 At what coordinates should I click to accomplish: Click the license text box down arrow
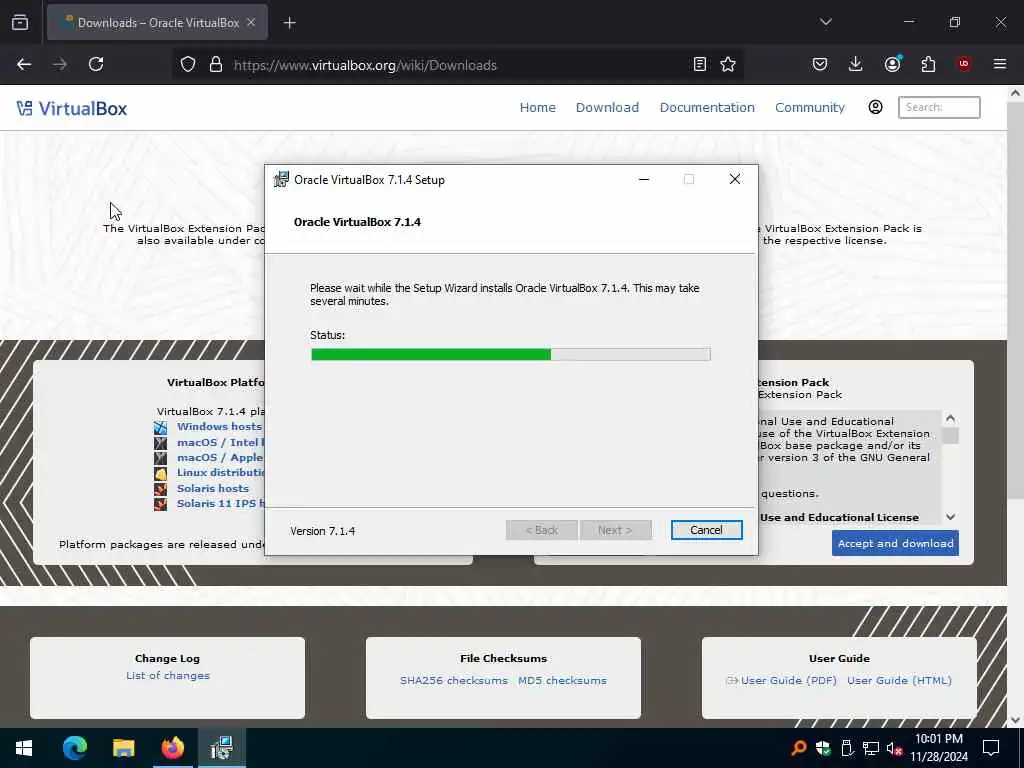pos(950,517)
